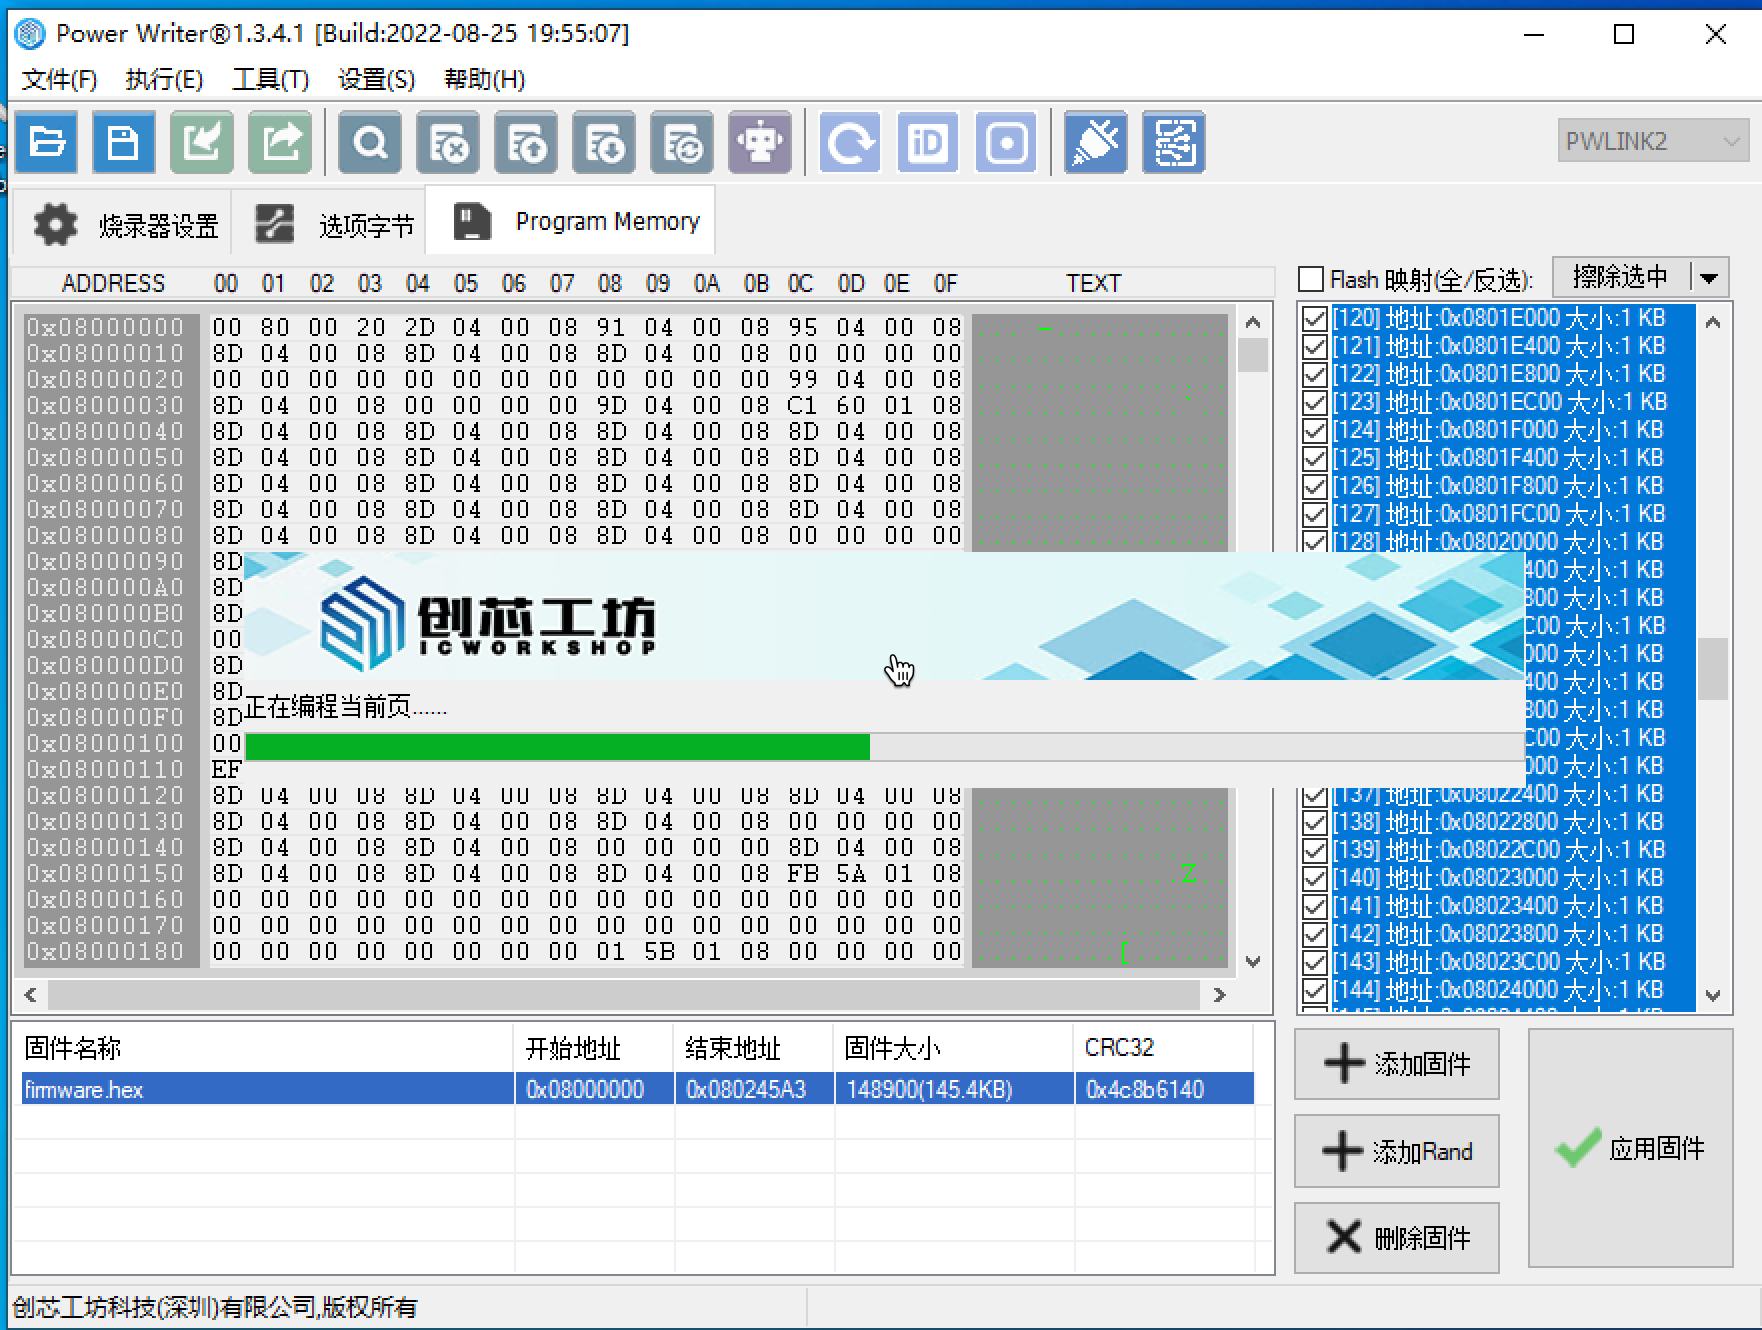Open the 工具(T) menu
The height and width of the screenshot is (1330, 1762).
point(270,79)
